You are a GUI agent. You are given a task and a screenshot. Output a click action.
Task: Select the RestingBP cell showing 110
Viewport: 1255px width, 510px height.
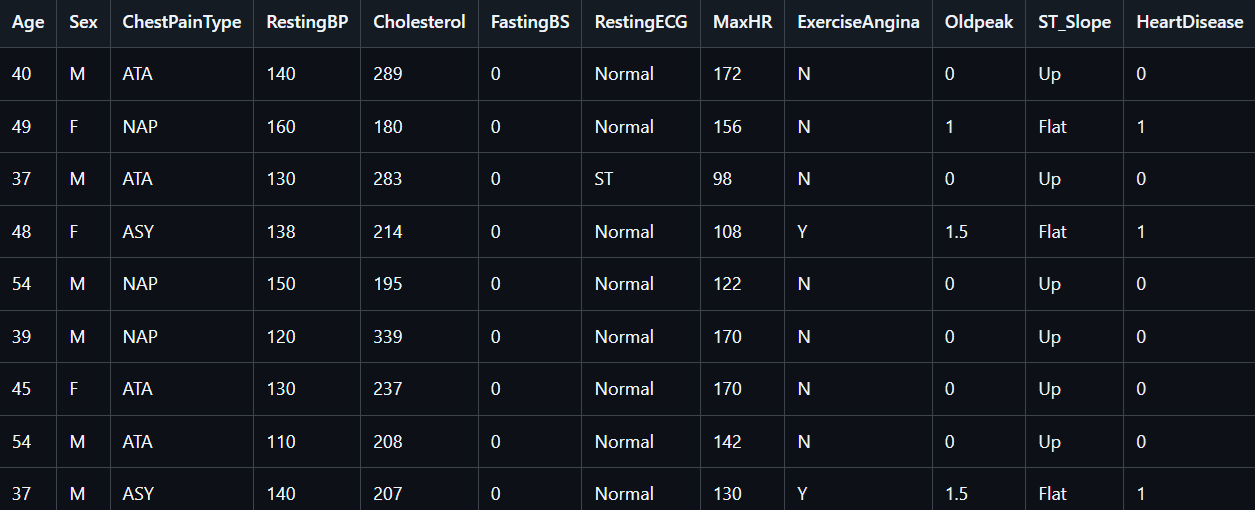(x=281, y=442)
